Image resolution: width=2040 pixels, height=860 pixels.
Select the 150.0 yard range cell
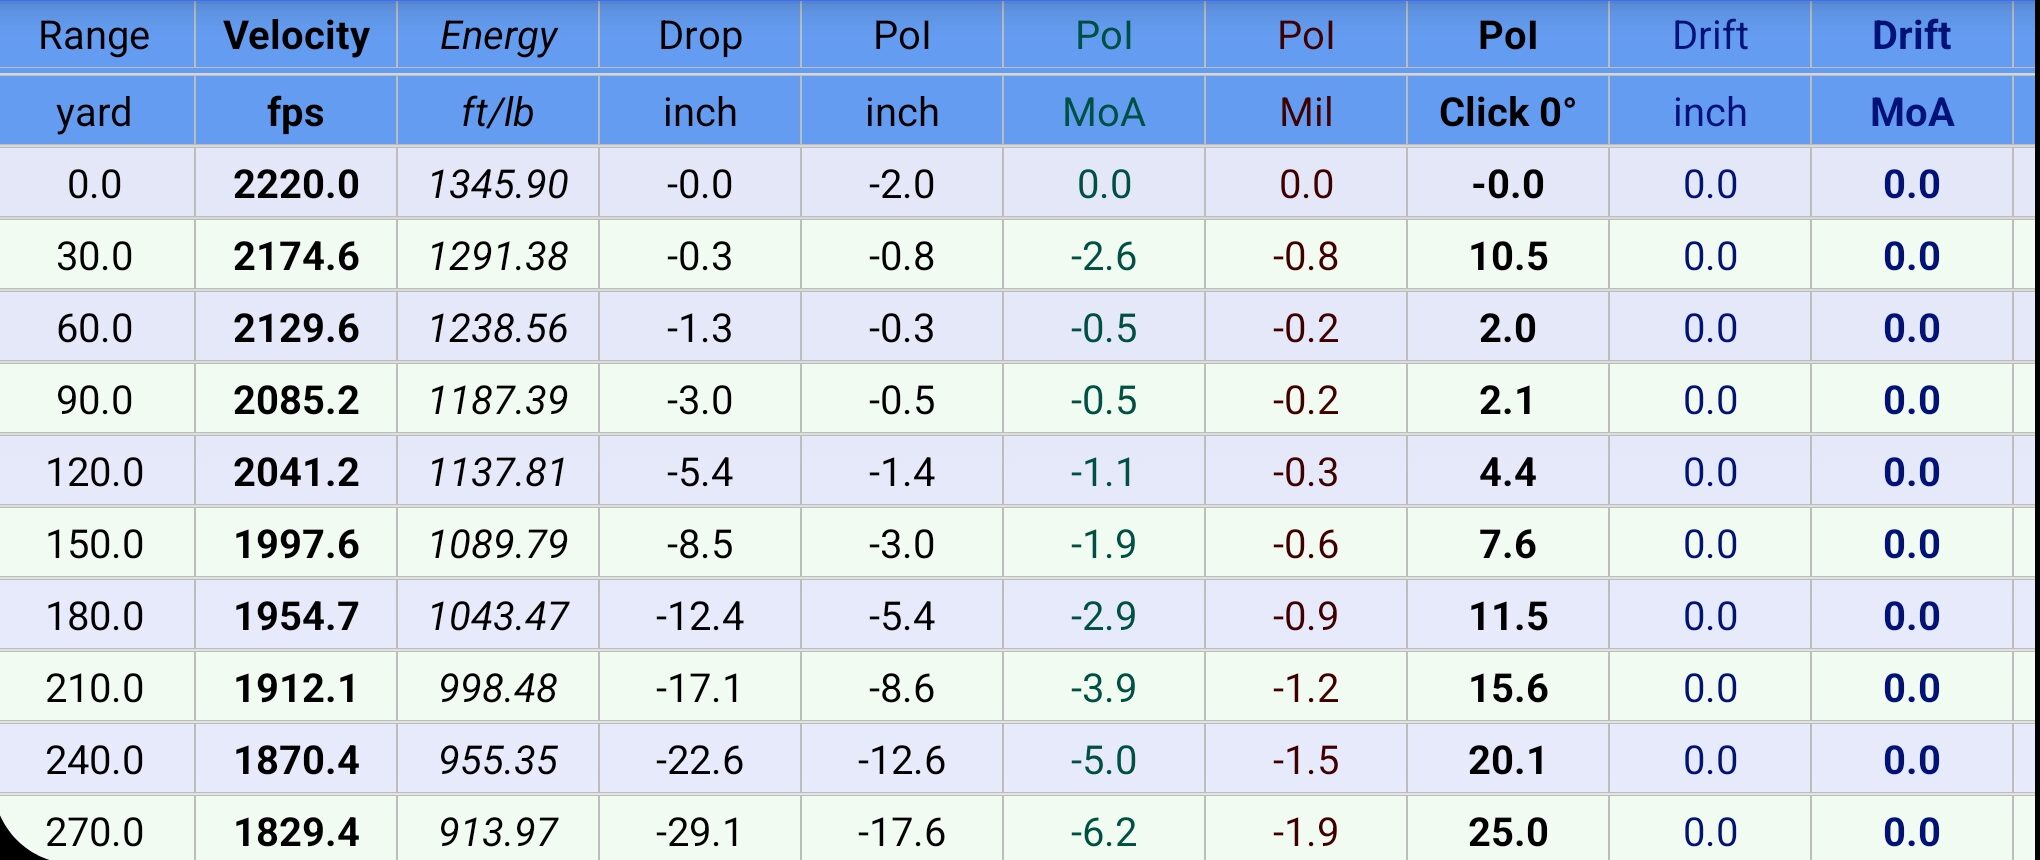pyautogui.click(x=95, y=544)
